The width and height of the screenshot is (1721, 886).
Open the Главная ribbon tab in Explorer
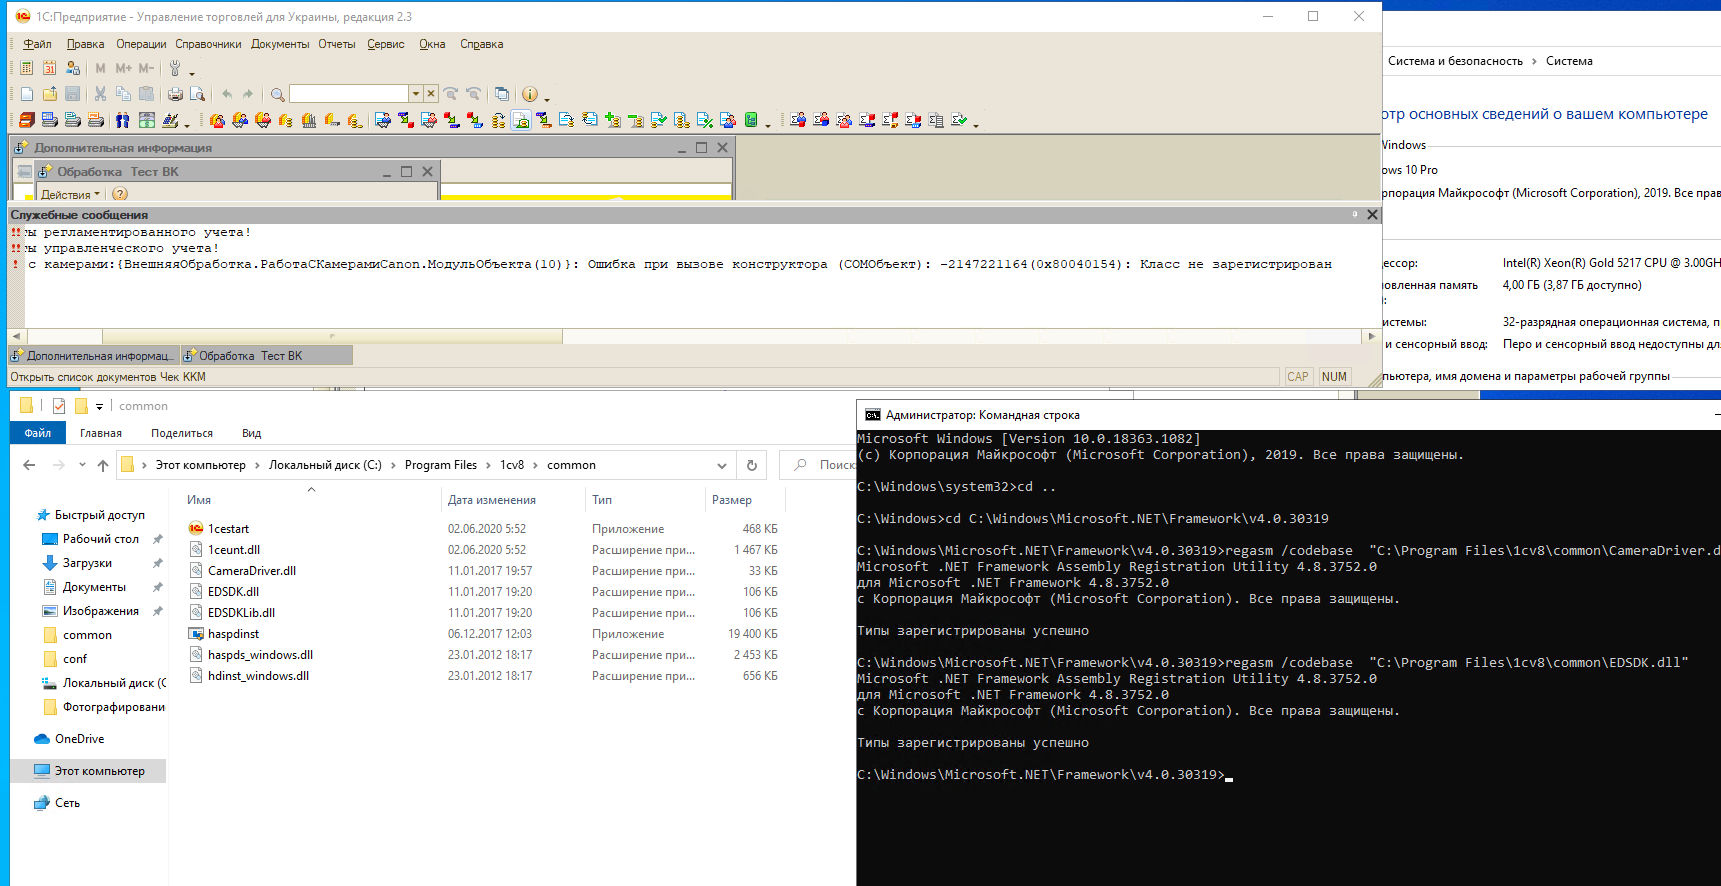pos(101,433)
